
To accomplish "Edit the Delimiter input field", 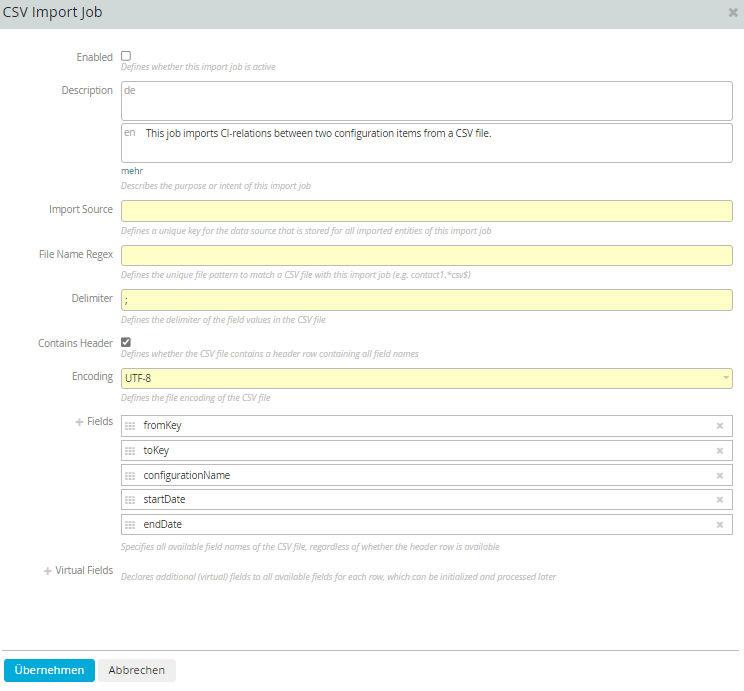I will point(427,300).
